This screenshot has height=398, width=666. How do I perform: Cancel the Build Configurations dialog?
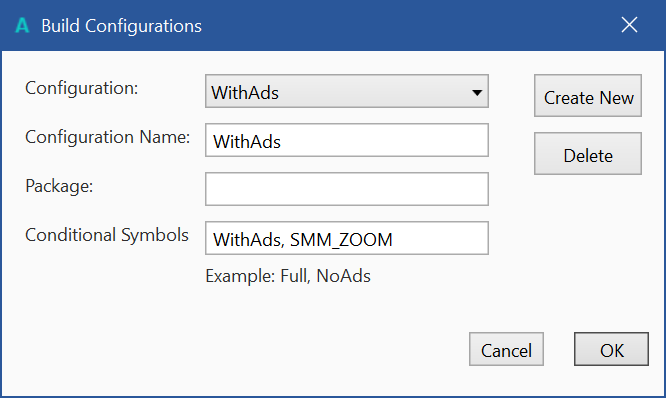pyautogui.click(x=506, y=349)
